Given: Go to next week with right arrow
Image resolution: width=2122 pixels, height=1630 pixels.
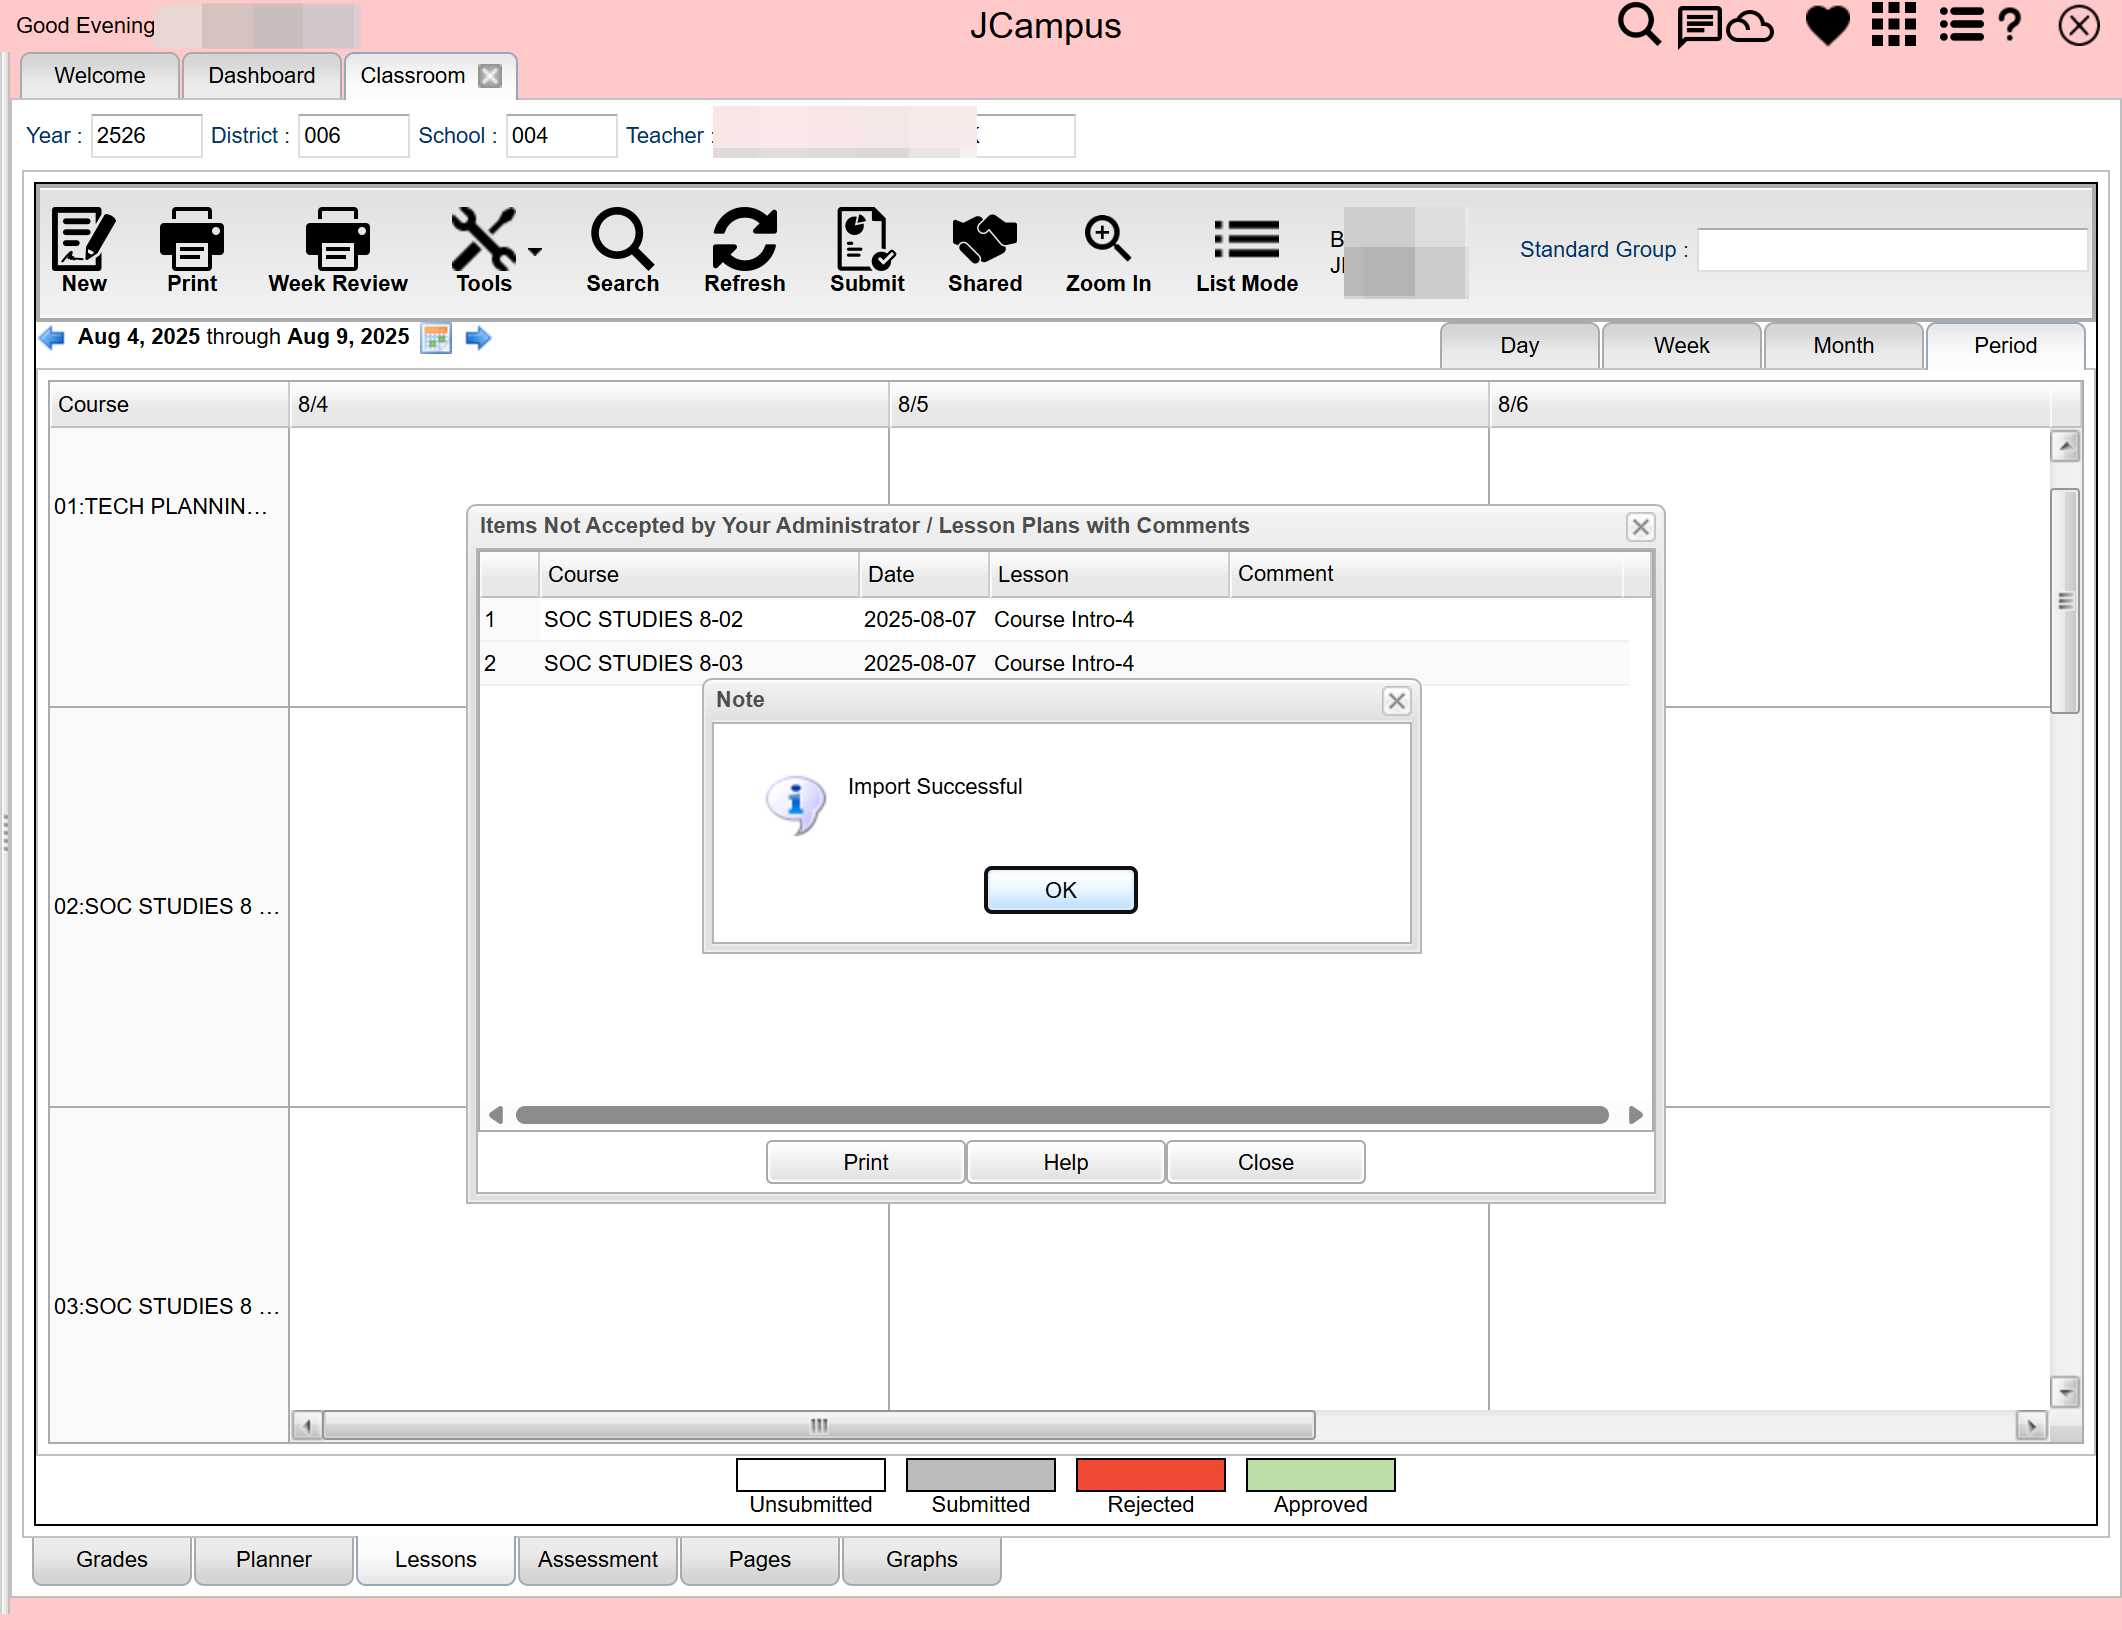Looking at the screenshot, I should point(478,338).
